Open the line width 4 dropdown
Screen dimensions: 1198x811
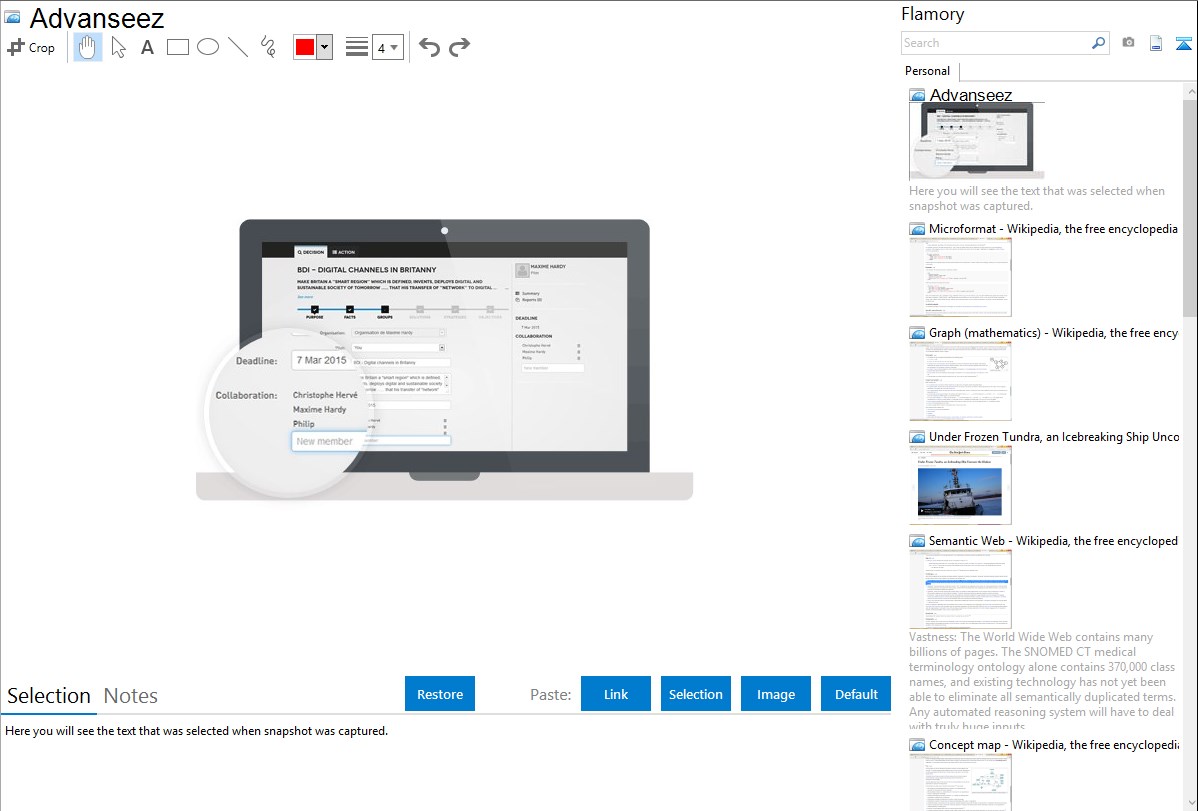387,47
